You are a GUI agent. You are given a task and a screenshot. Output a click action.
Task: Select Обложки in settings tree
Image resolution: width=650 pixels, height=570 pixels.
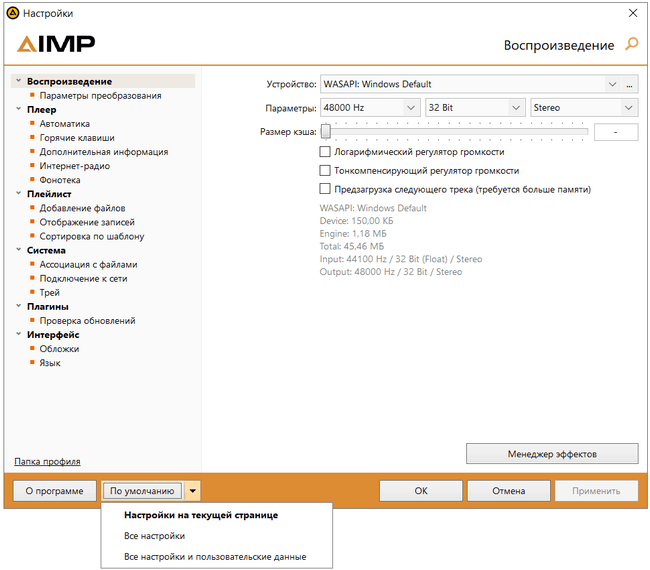(59, 349)
